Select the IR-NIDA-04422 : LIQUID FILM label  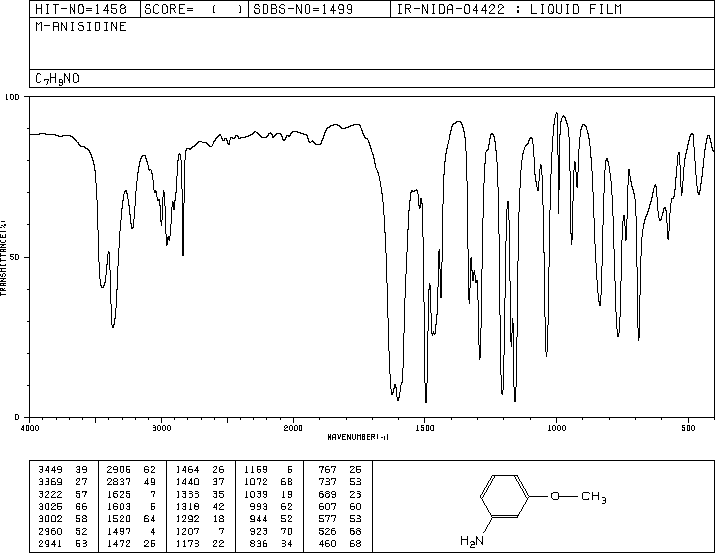click(x=509, y=9)
